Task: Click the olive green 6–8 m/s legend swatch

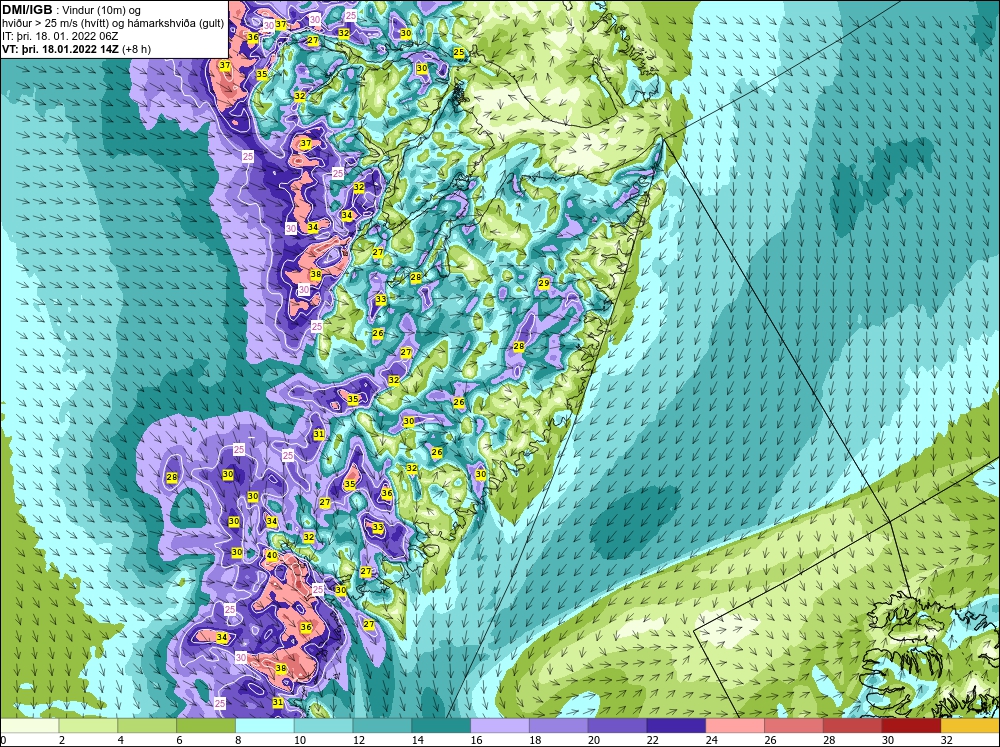Action: tap(206, 726)
